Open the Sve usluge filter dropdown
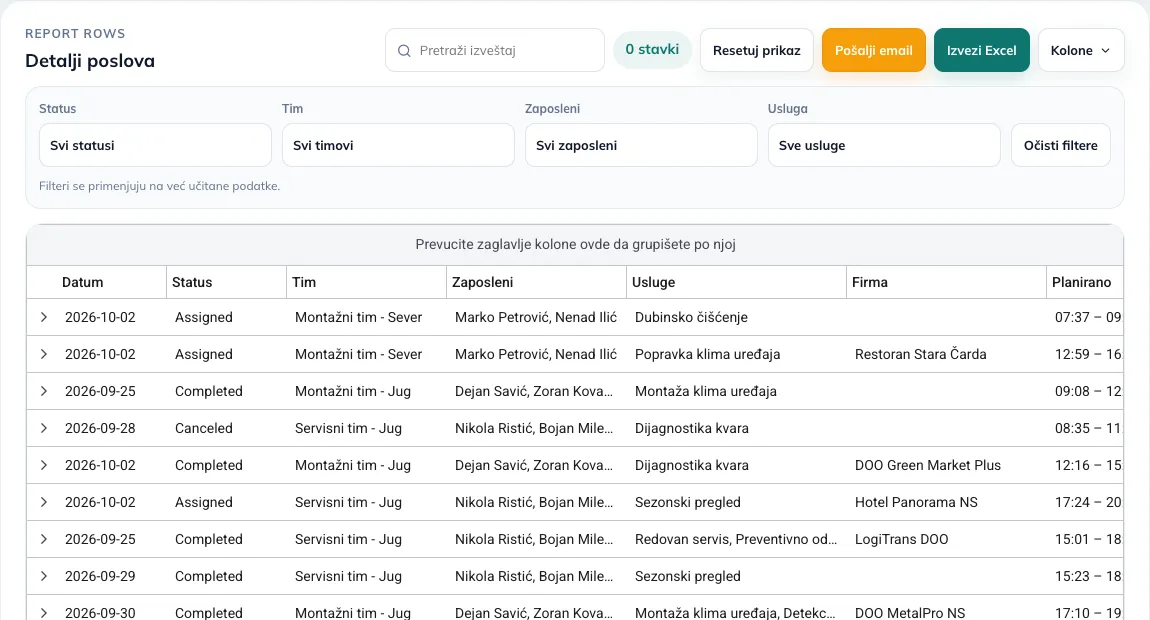Viewport: 1150px width, 620px height. pyautogui.click(x=884, y=145)
